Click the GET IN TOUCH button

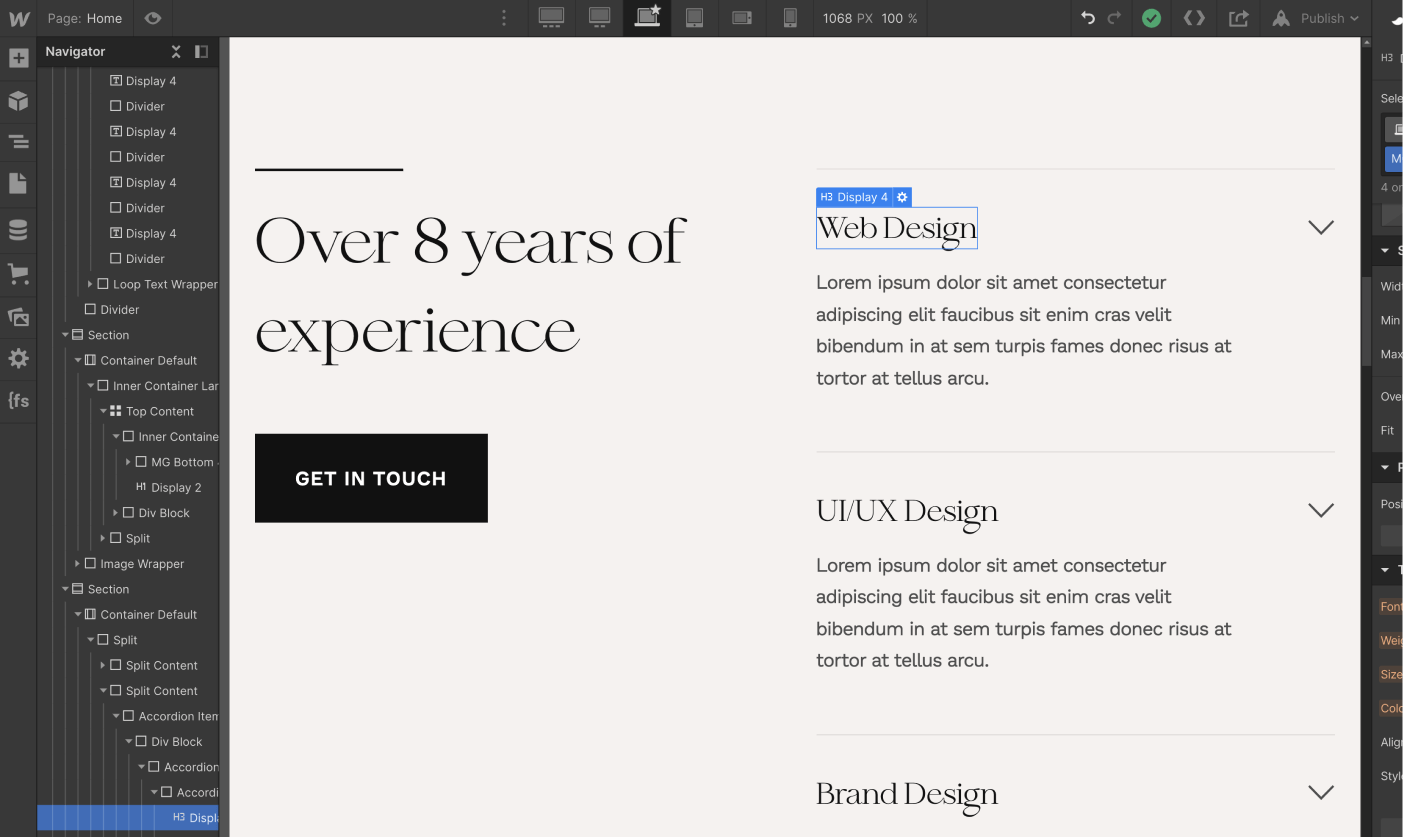point(371,478)
